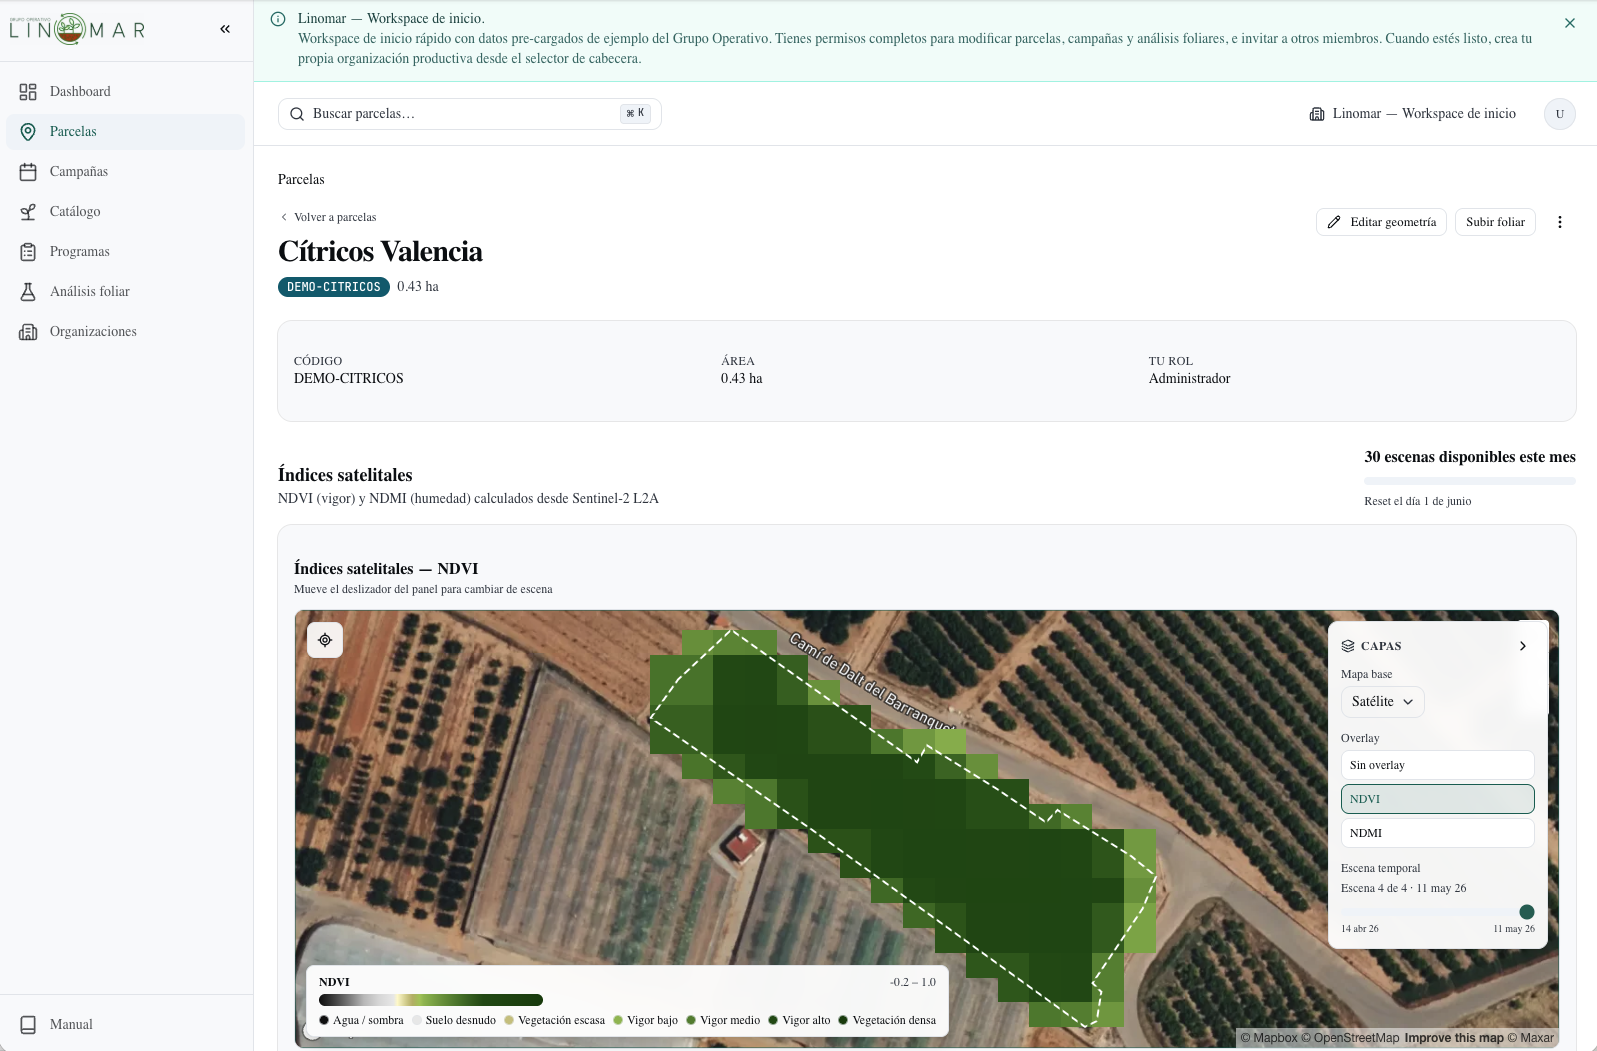
Task: Click the building icon beside workspace name
Action: (1317, 114)
